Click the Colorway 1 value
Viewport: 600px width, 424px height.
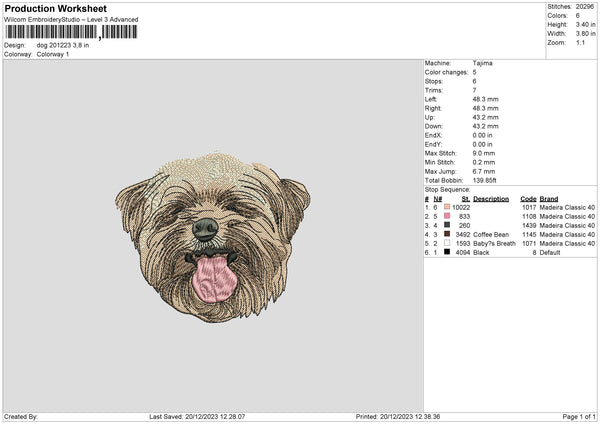[51, 54]
